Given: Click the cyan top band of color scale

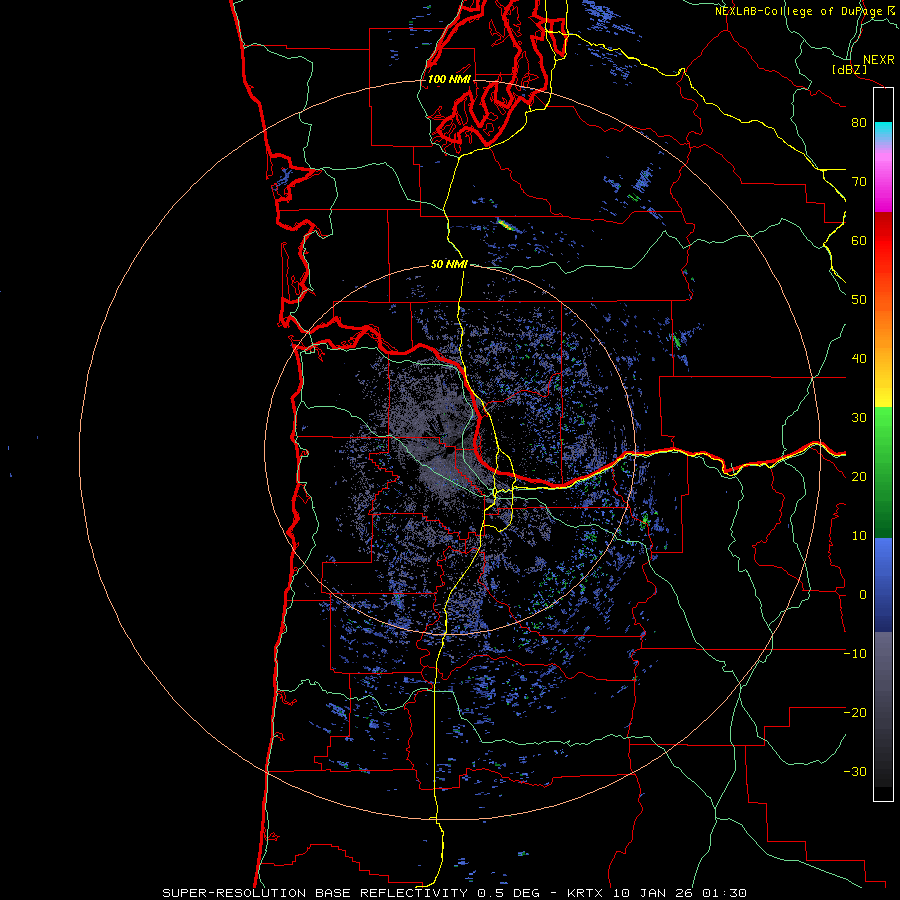Looking at the screenshot, I should point(883,133).
